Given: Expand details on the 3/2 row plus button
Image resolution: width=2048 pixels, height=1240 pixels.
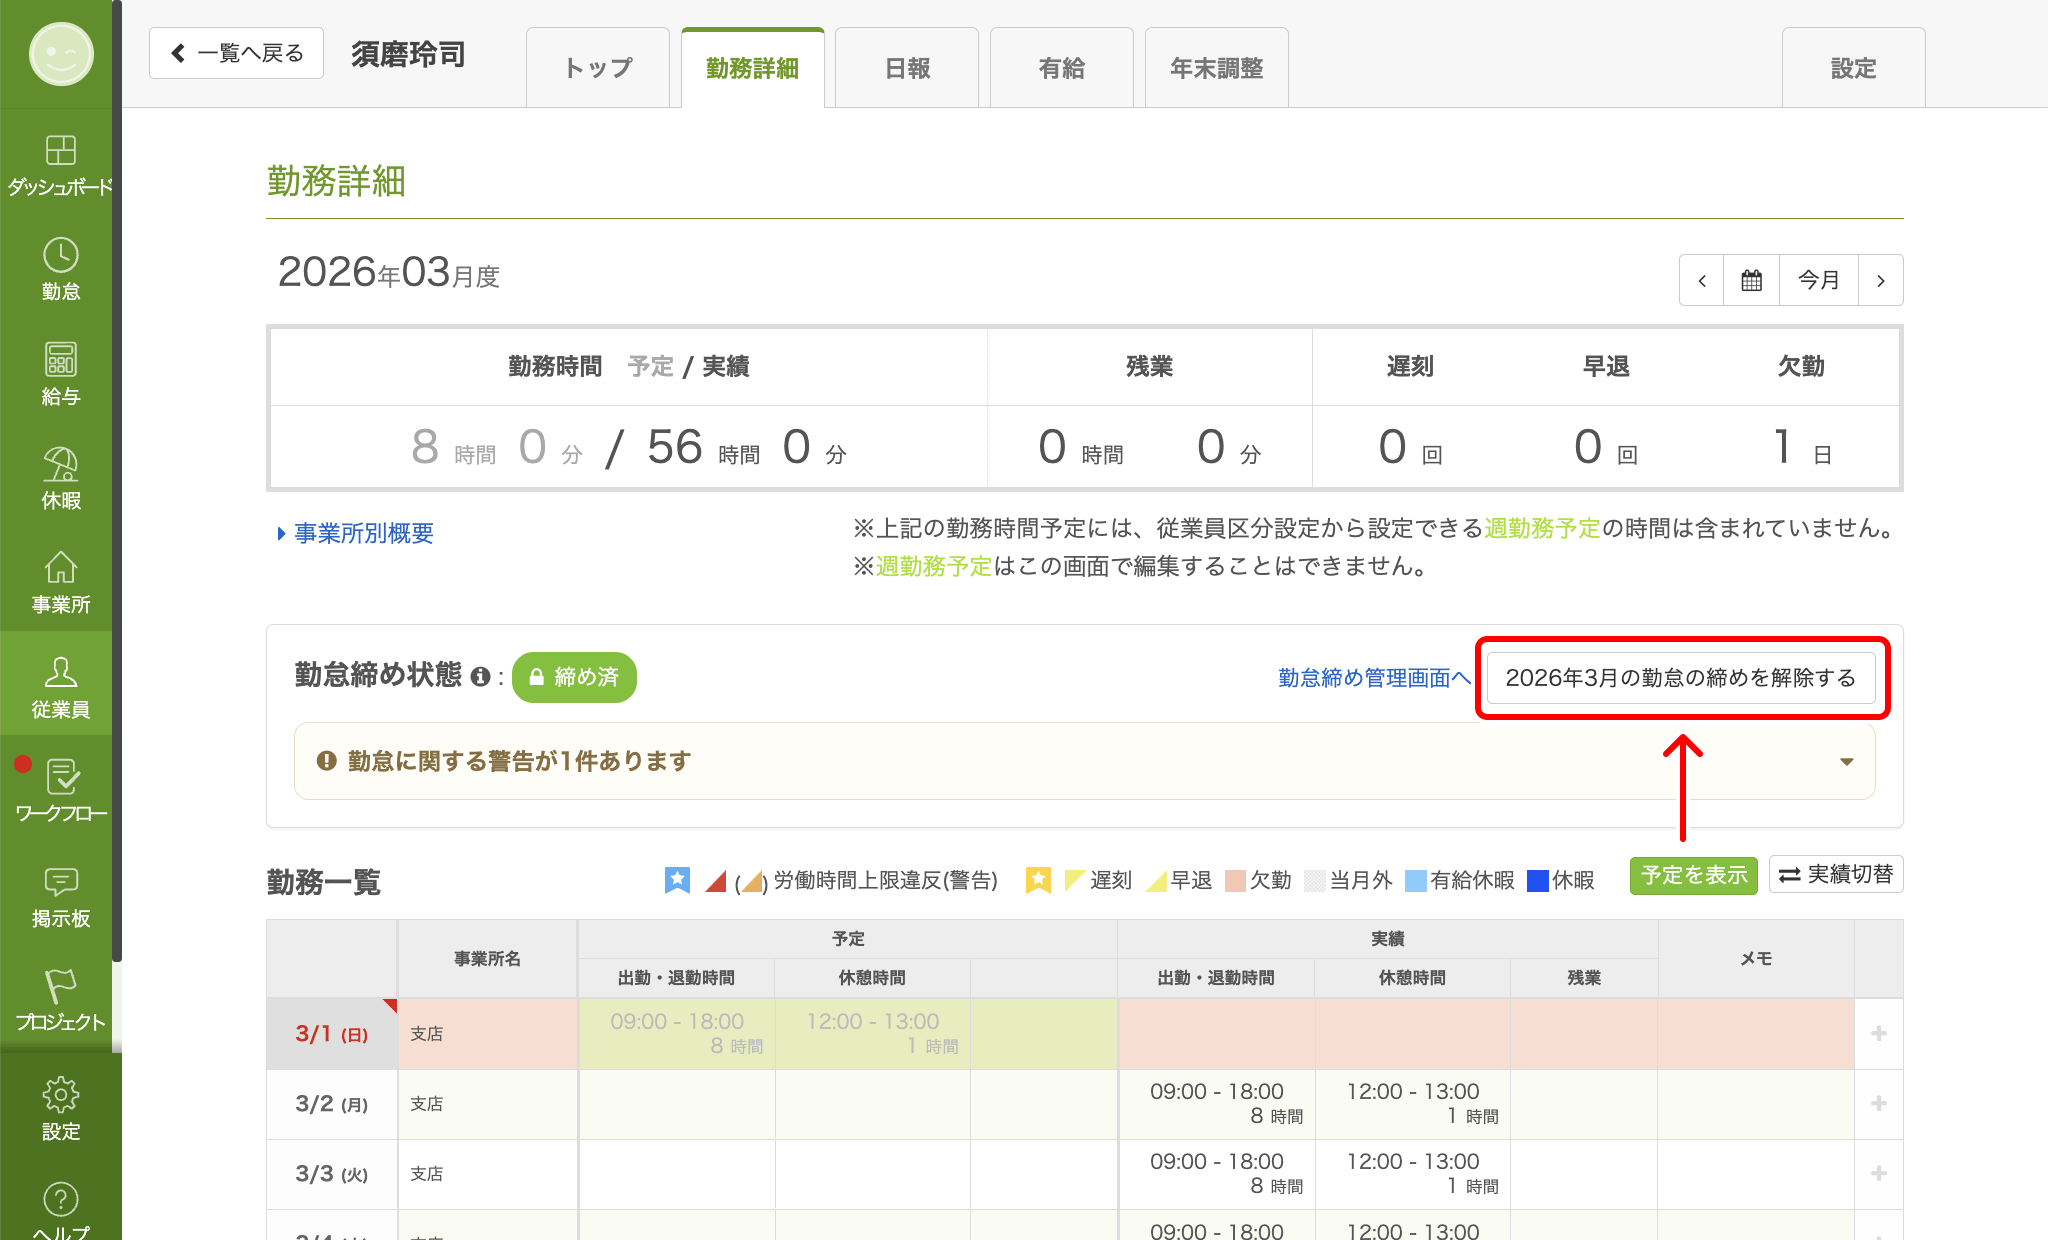Looking at the screenshot, I should pos(1879,1104).
